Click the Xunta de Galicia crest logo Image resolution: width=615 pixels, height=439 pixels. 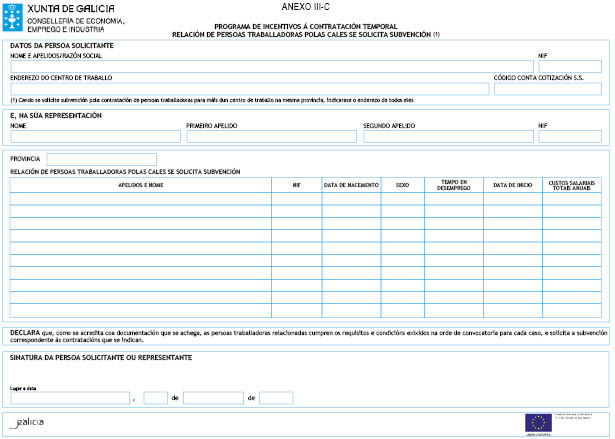pos(13,17)
